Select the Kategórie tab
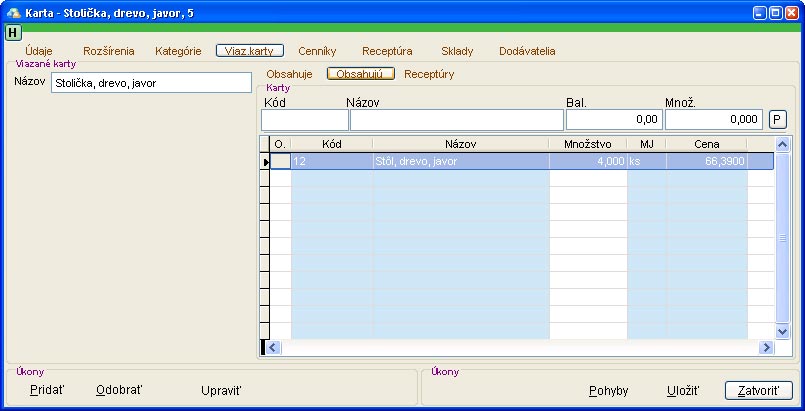 pos(178,50)
